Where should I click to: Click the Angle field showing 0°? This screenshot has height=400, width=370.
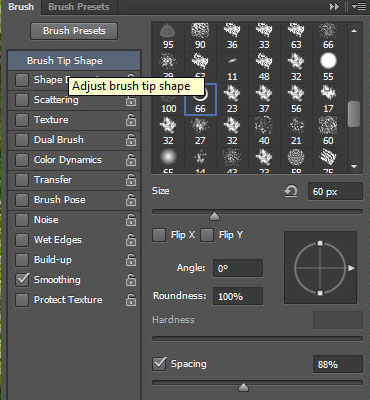pos(238,268)
